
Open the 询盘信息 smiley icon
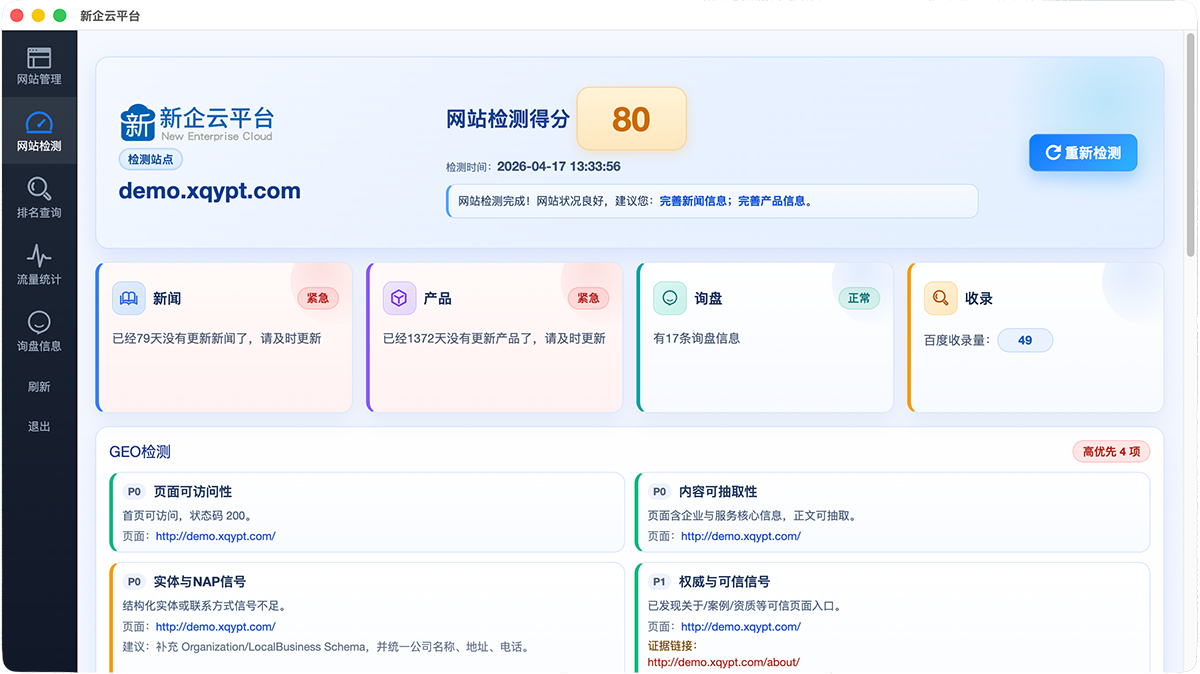pos(39,322)
